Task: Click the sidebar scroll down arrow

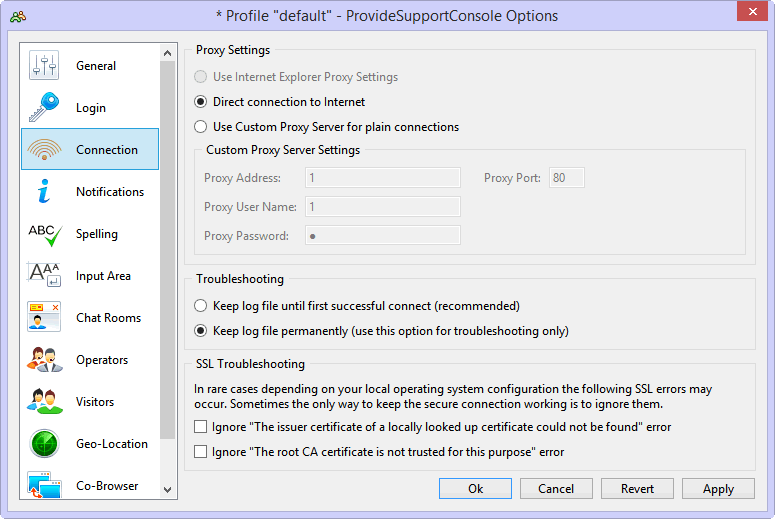Action: pyautogui.click(x=168, y=489)
